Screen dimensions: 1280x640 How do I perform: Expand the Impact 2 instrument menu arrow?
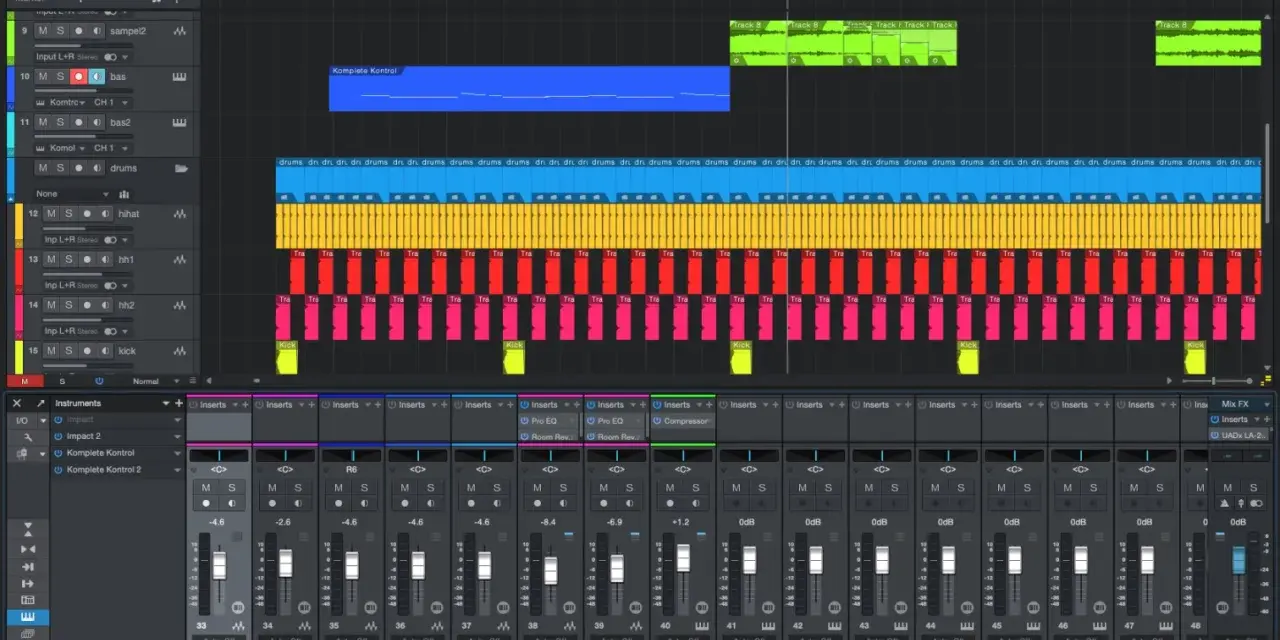tap(177, 437)
